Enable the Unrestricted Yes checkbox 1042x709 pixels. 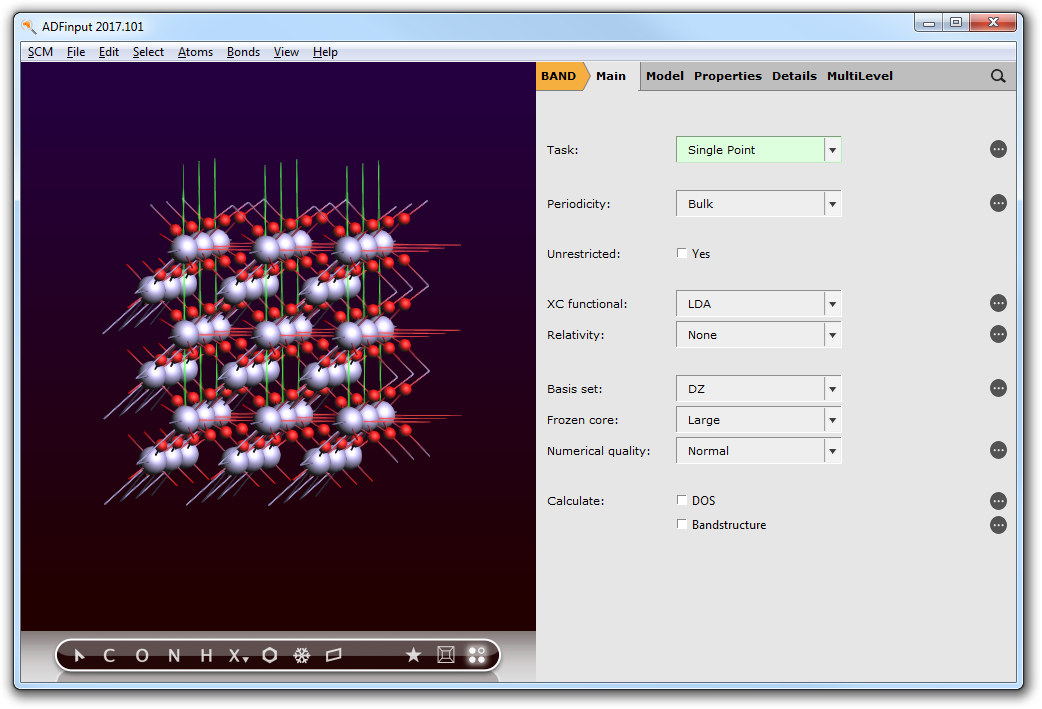682,254
